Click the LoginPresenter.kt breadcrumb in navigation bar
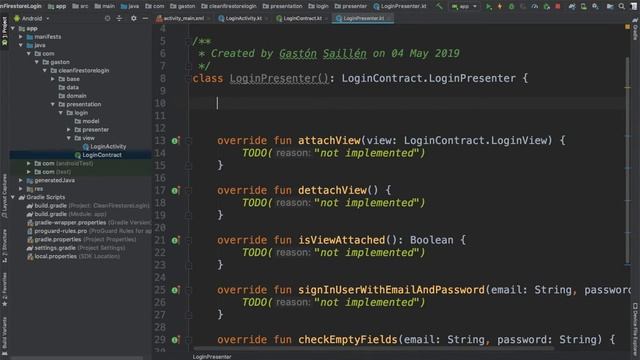640x360 pixels. click(x=400, y=6)
